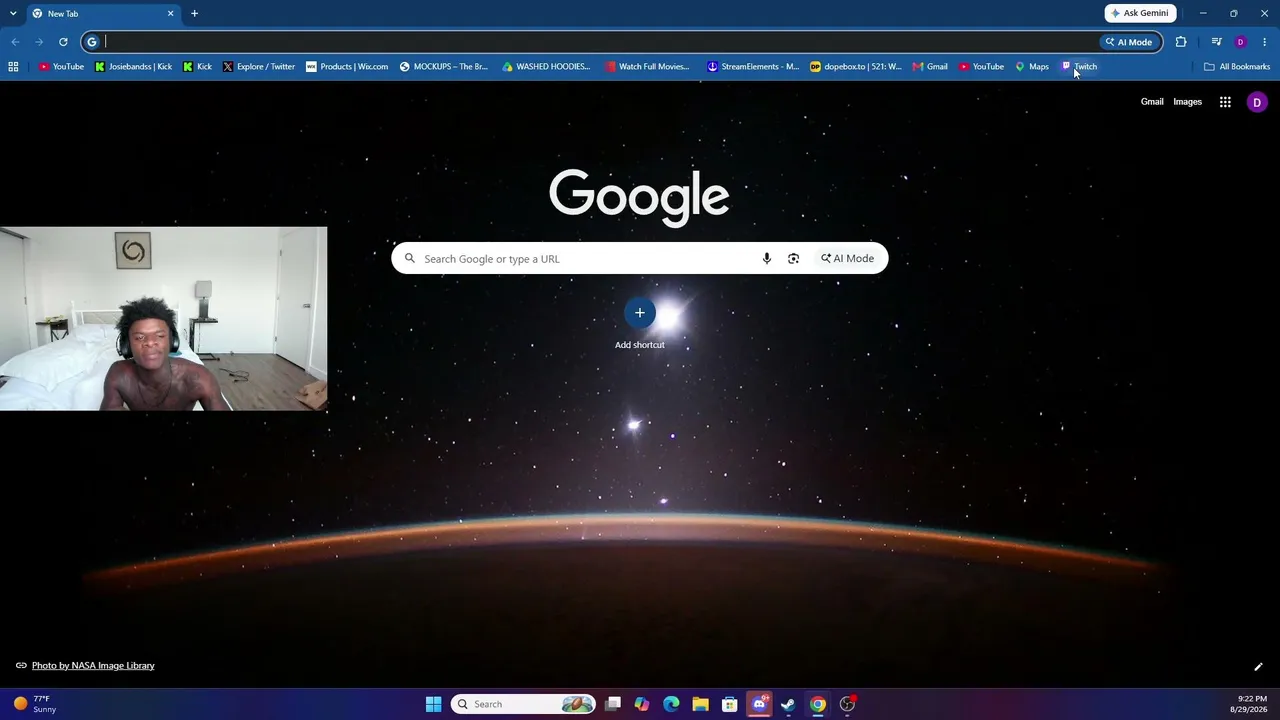Click the Google logo

pos(639,197)
